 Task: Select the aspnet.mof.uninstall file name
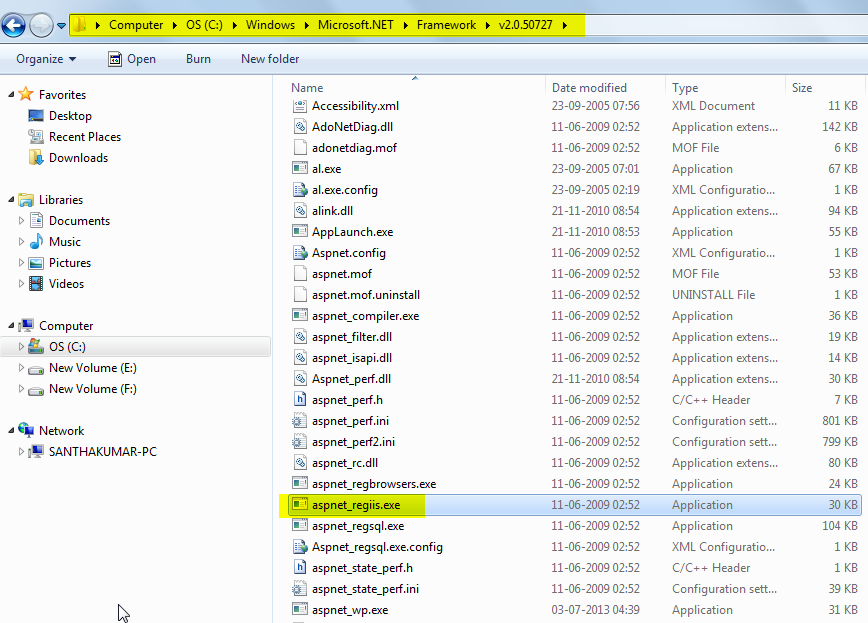pos(366,295)
